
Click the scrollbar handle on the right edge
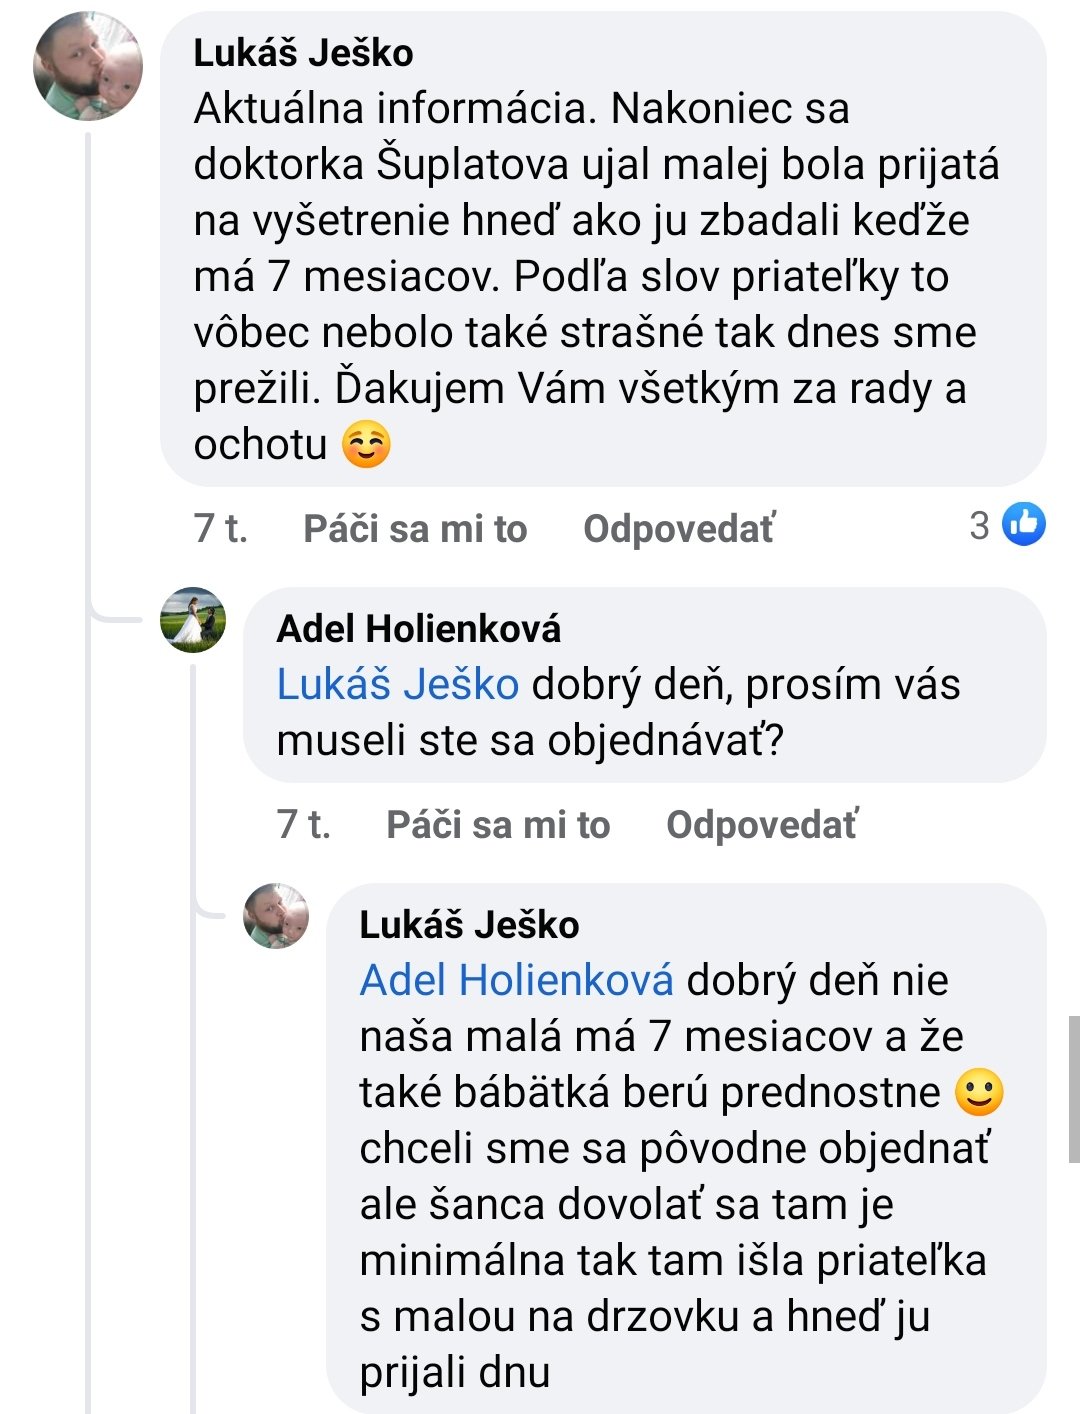point(1073,1090)
